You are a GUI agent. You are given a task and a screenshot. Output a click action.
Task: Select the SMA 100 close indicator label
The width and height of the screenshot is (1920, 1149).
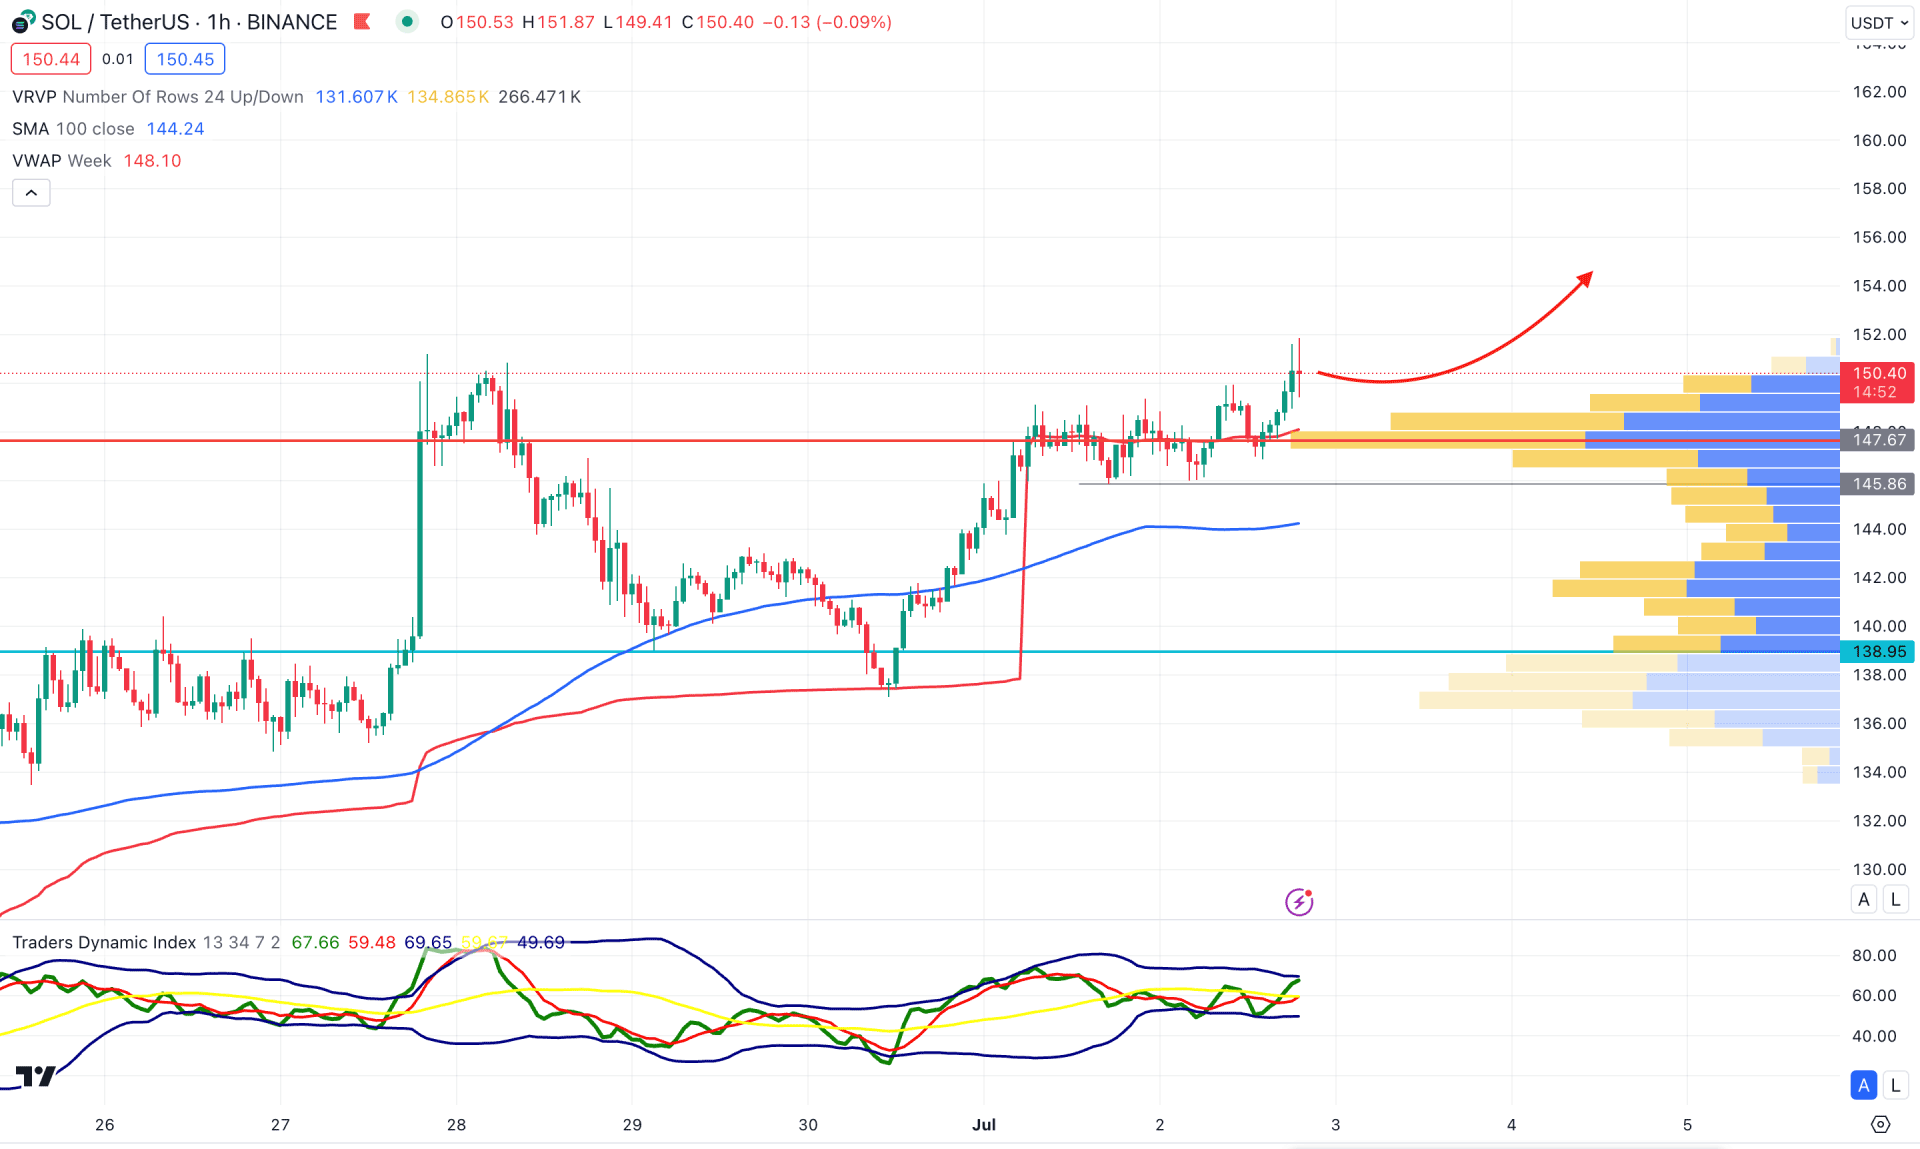73,129
